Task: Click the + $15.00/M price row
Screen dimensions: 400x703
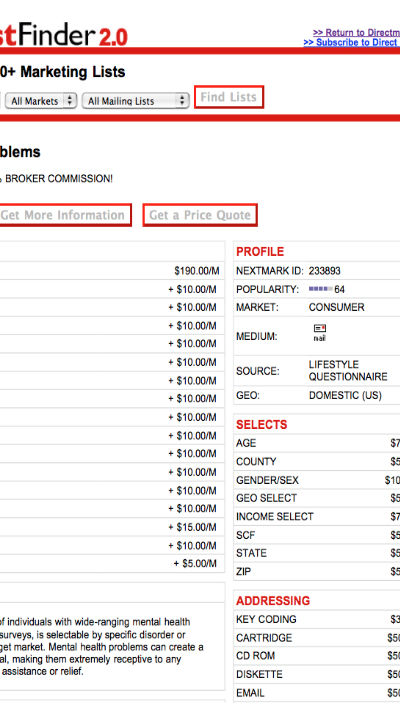Action: coord(112,527)
